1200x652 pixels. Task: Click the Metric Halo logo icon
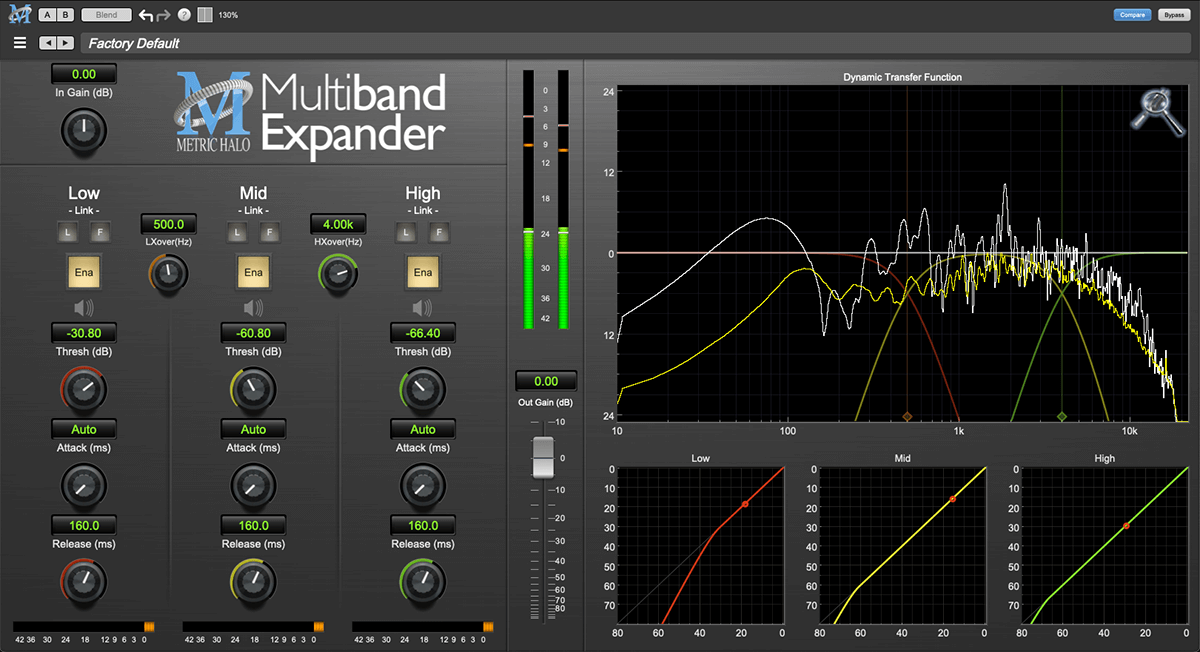pyautogui.click(x=18, y=14)
